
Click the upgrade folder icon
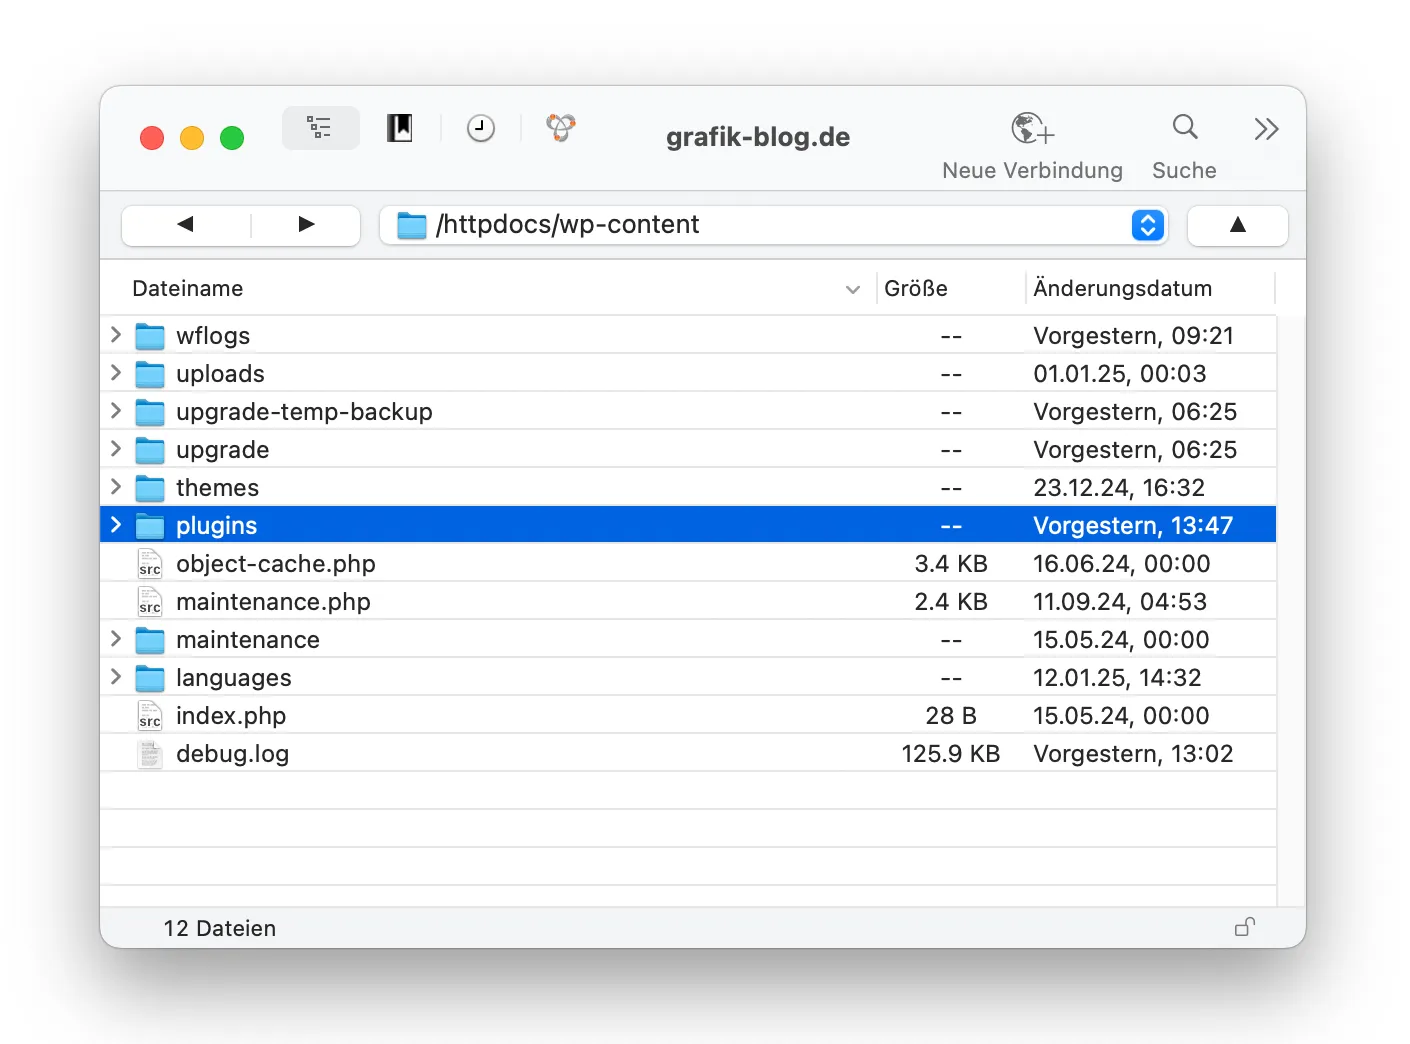click(x=150, y=450)
